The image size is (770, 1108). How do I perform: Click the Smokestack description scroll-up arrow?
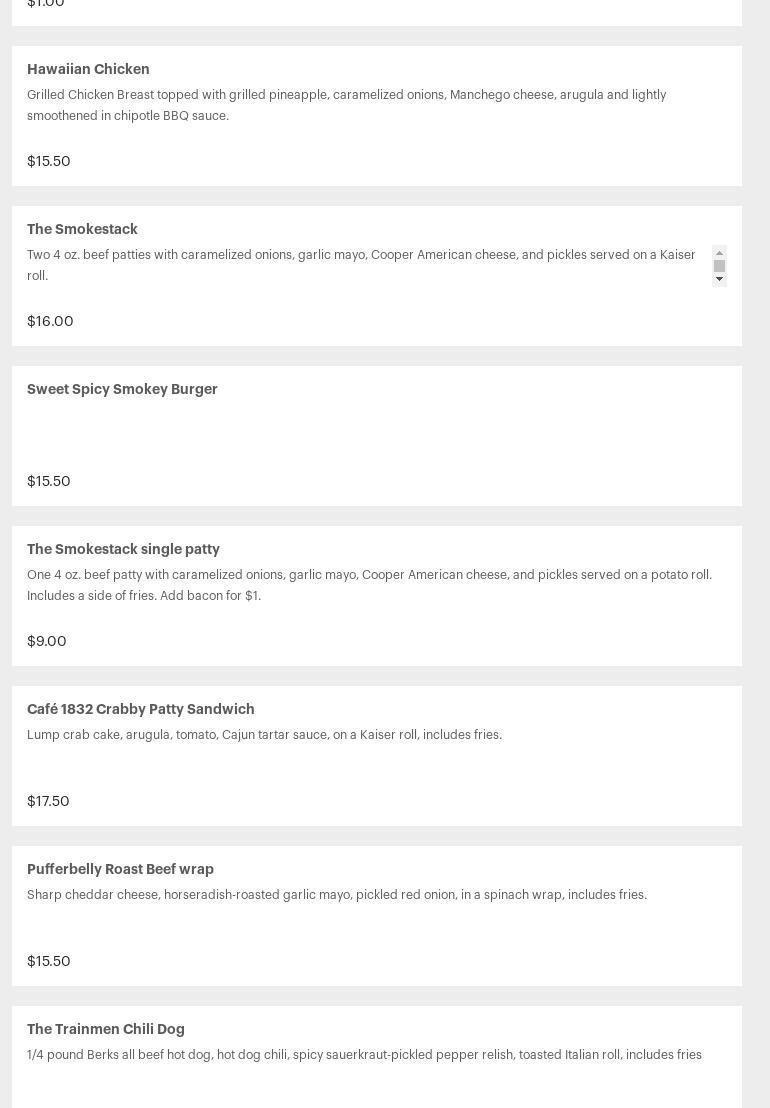click(719, 252)
